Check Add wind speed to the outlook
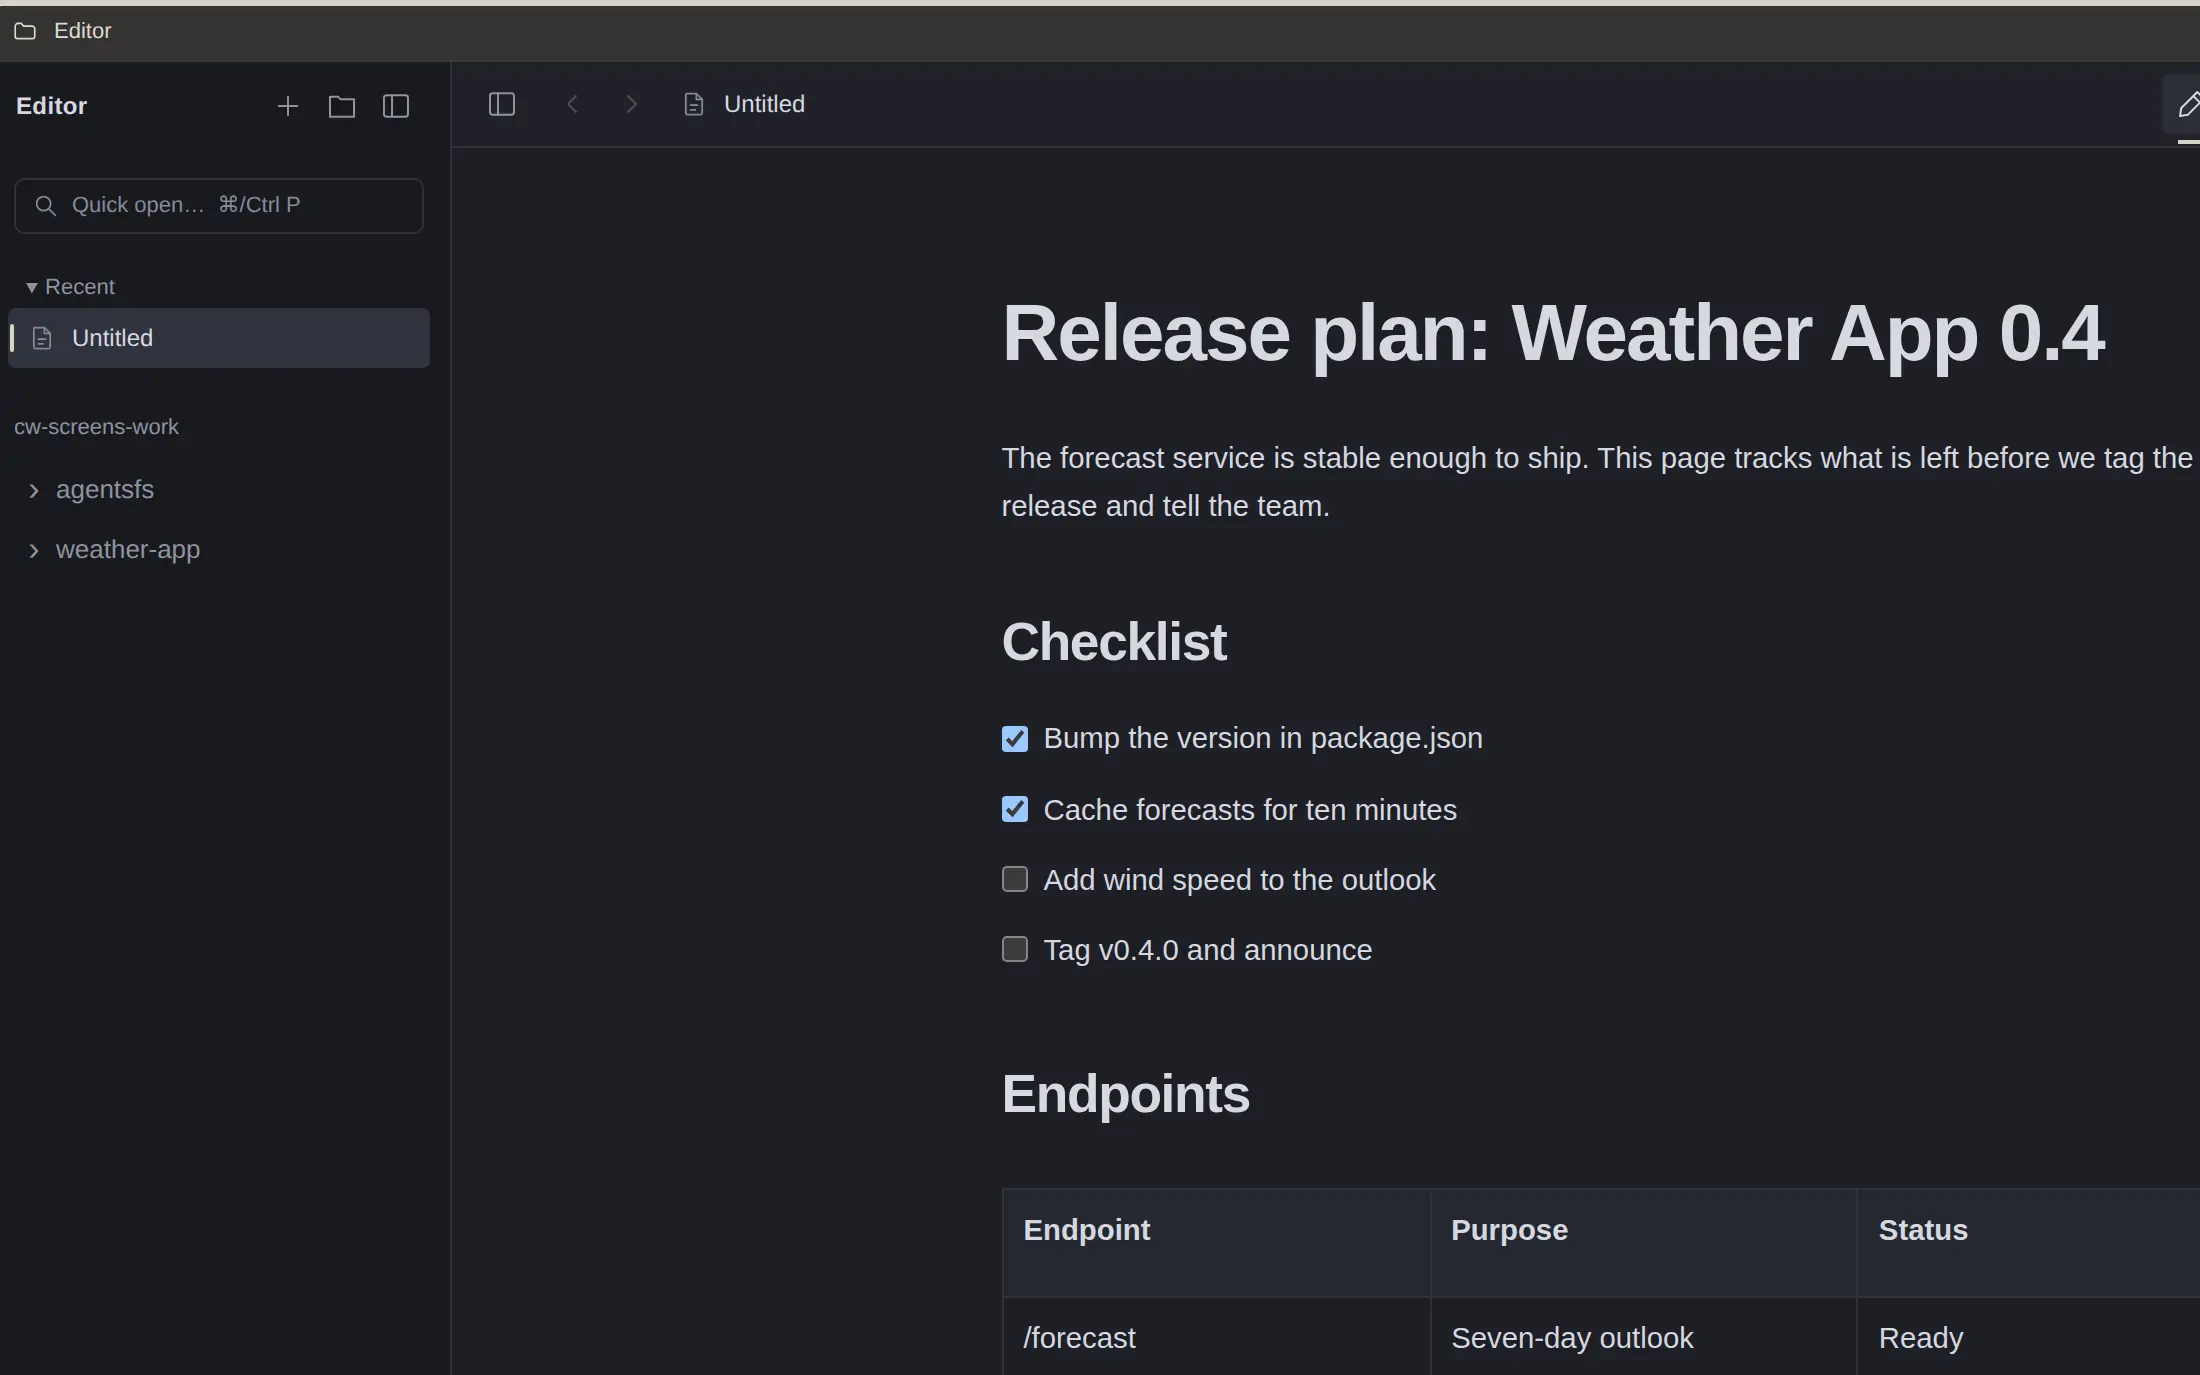Image resolution: width=2200 pixels, height=1375 pixels. click(x=1015, y=879)
